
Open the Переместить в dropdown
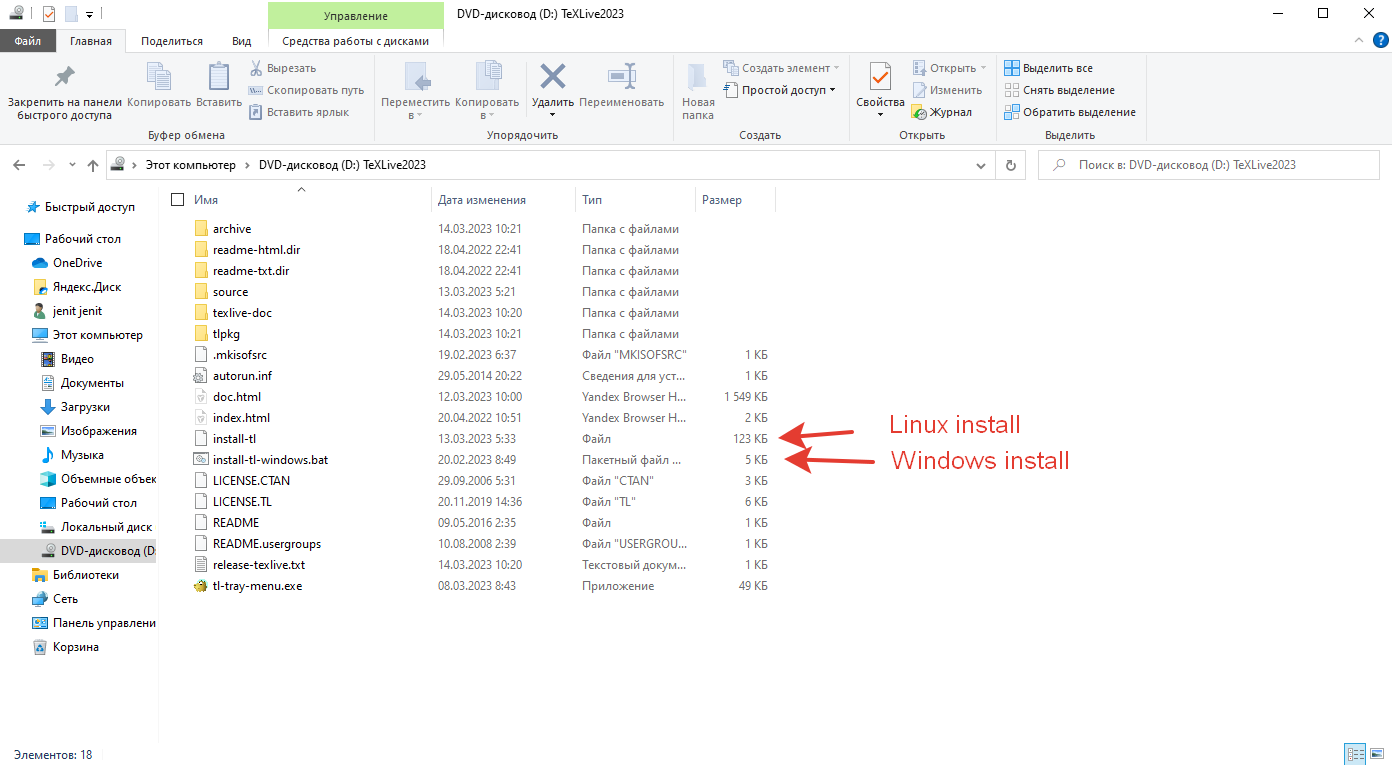point(415,108)
